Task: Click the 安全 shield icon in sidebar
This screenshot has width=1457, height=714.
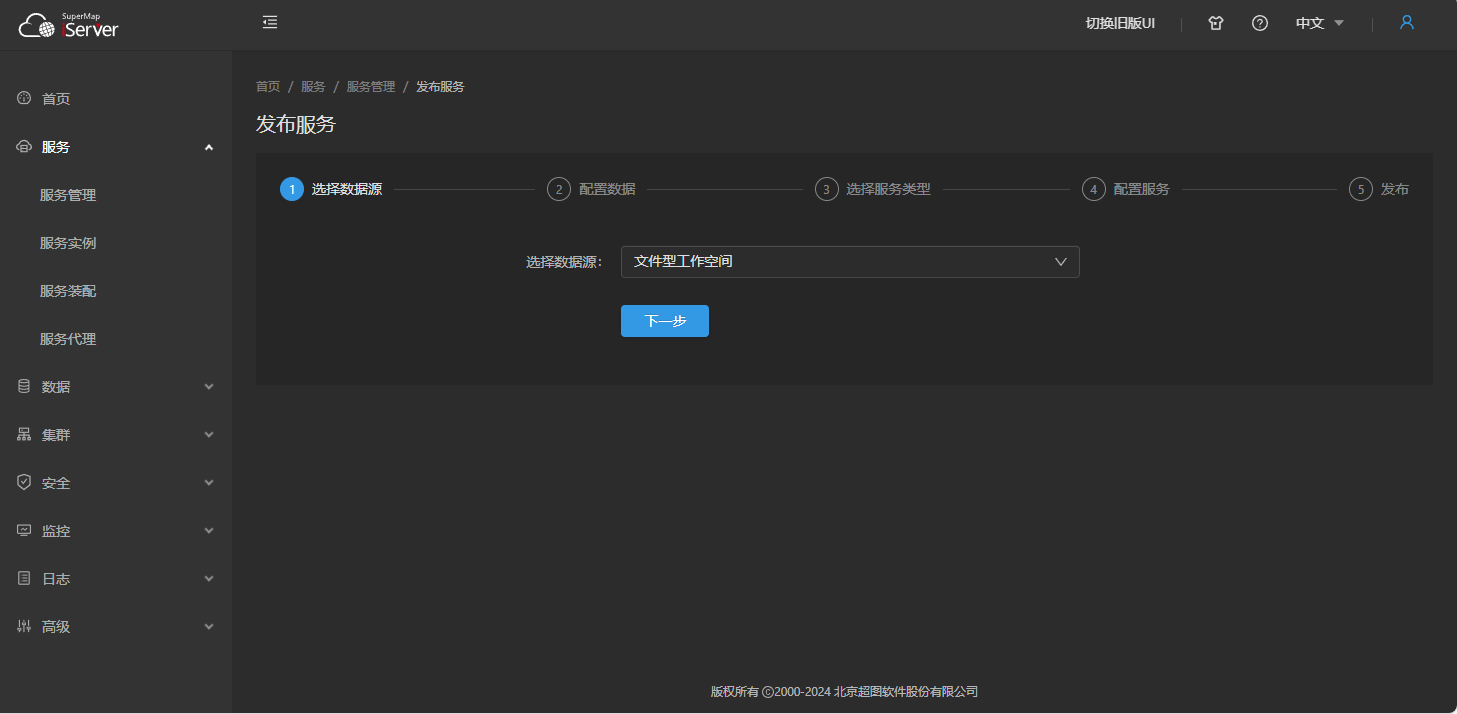Action: point(24,483)
